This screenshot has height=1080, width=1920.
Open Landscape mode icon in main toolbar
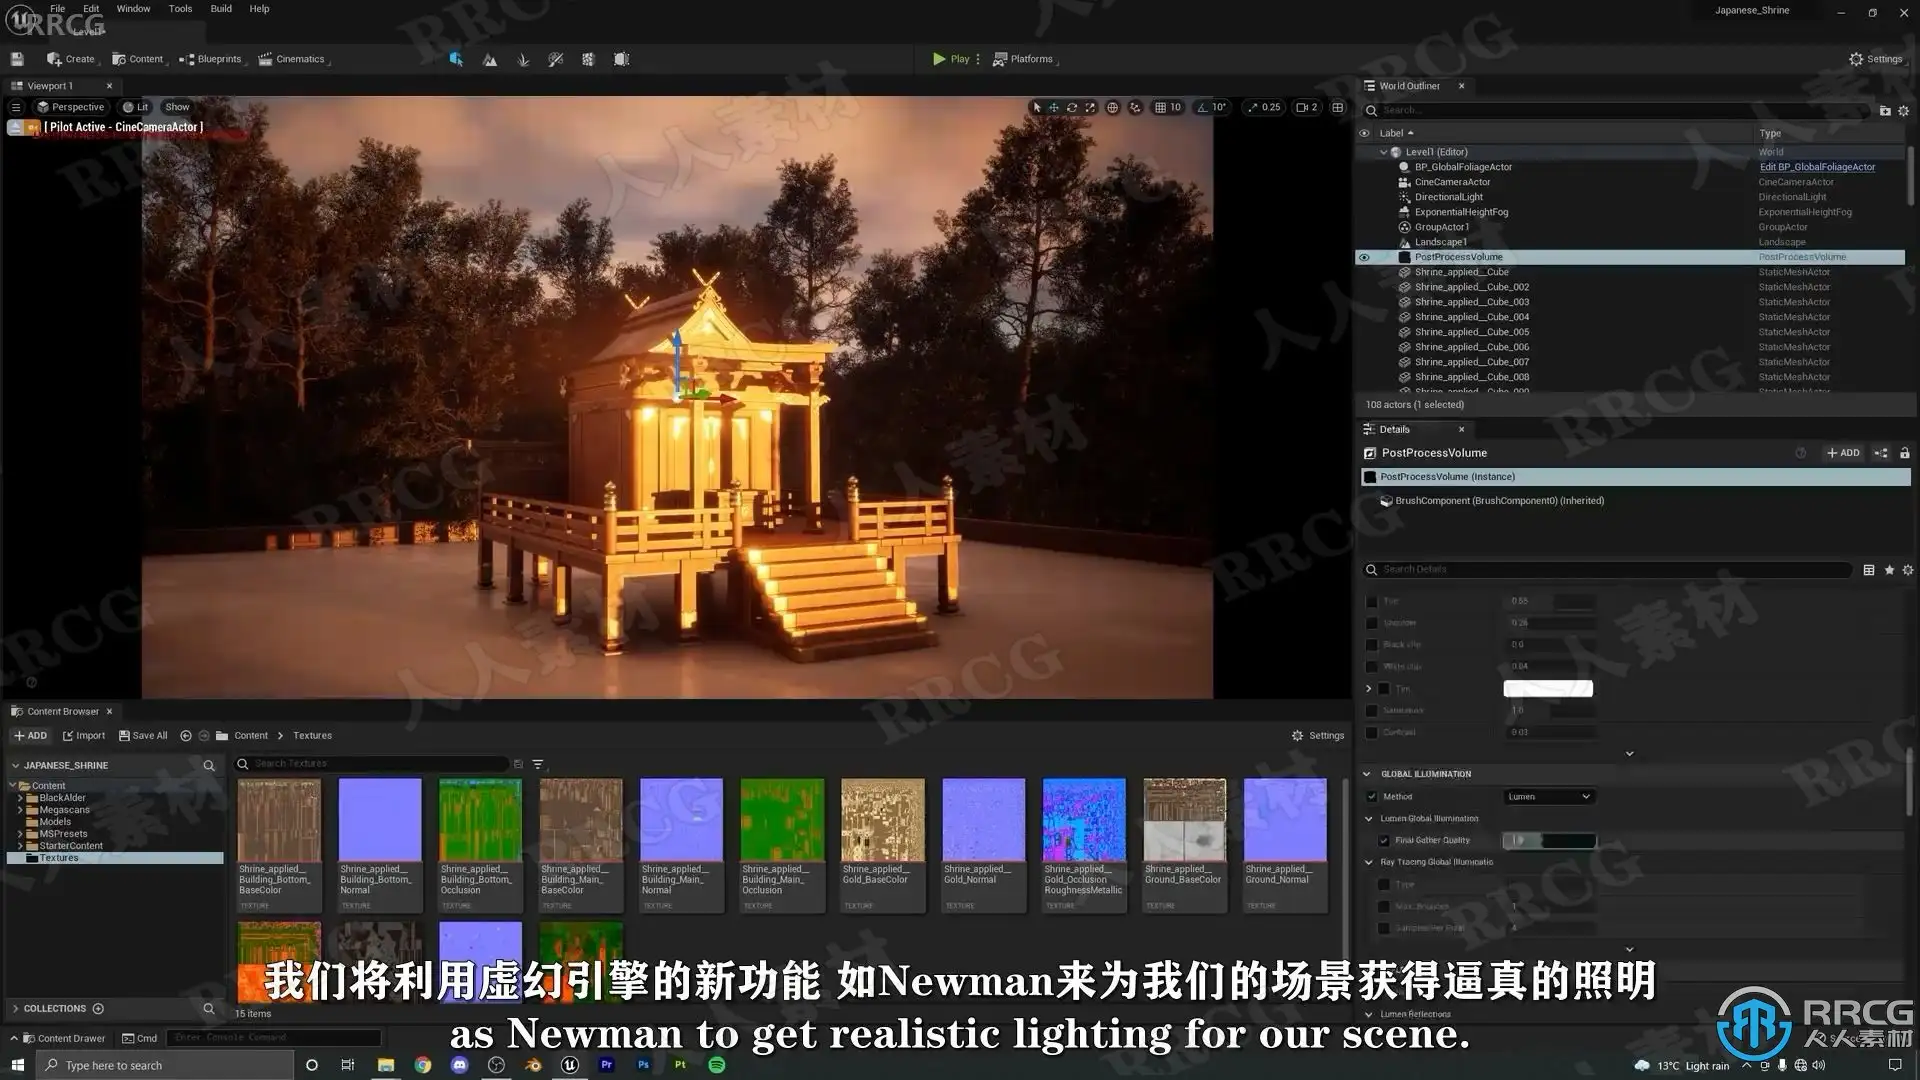tap(490, 60)
